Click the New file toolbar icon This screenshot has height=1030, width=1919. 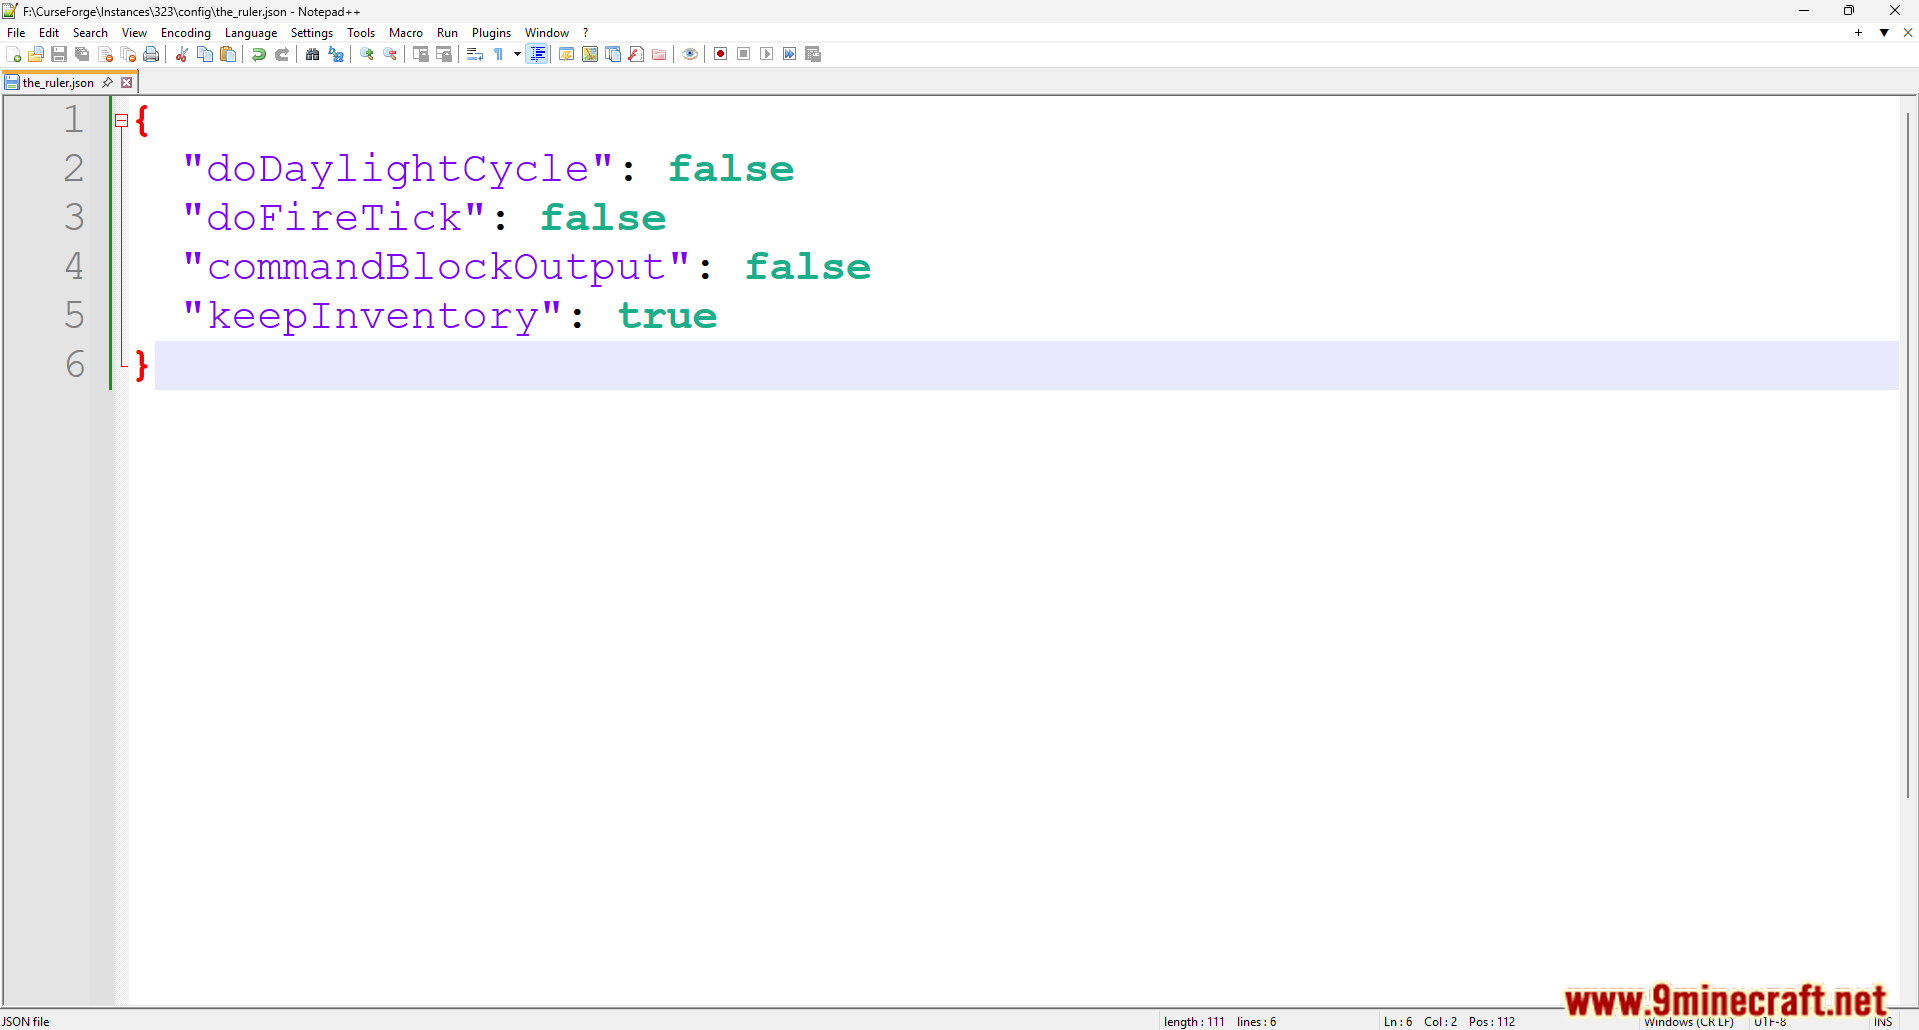[14, 55]
